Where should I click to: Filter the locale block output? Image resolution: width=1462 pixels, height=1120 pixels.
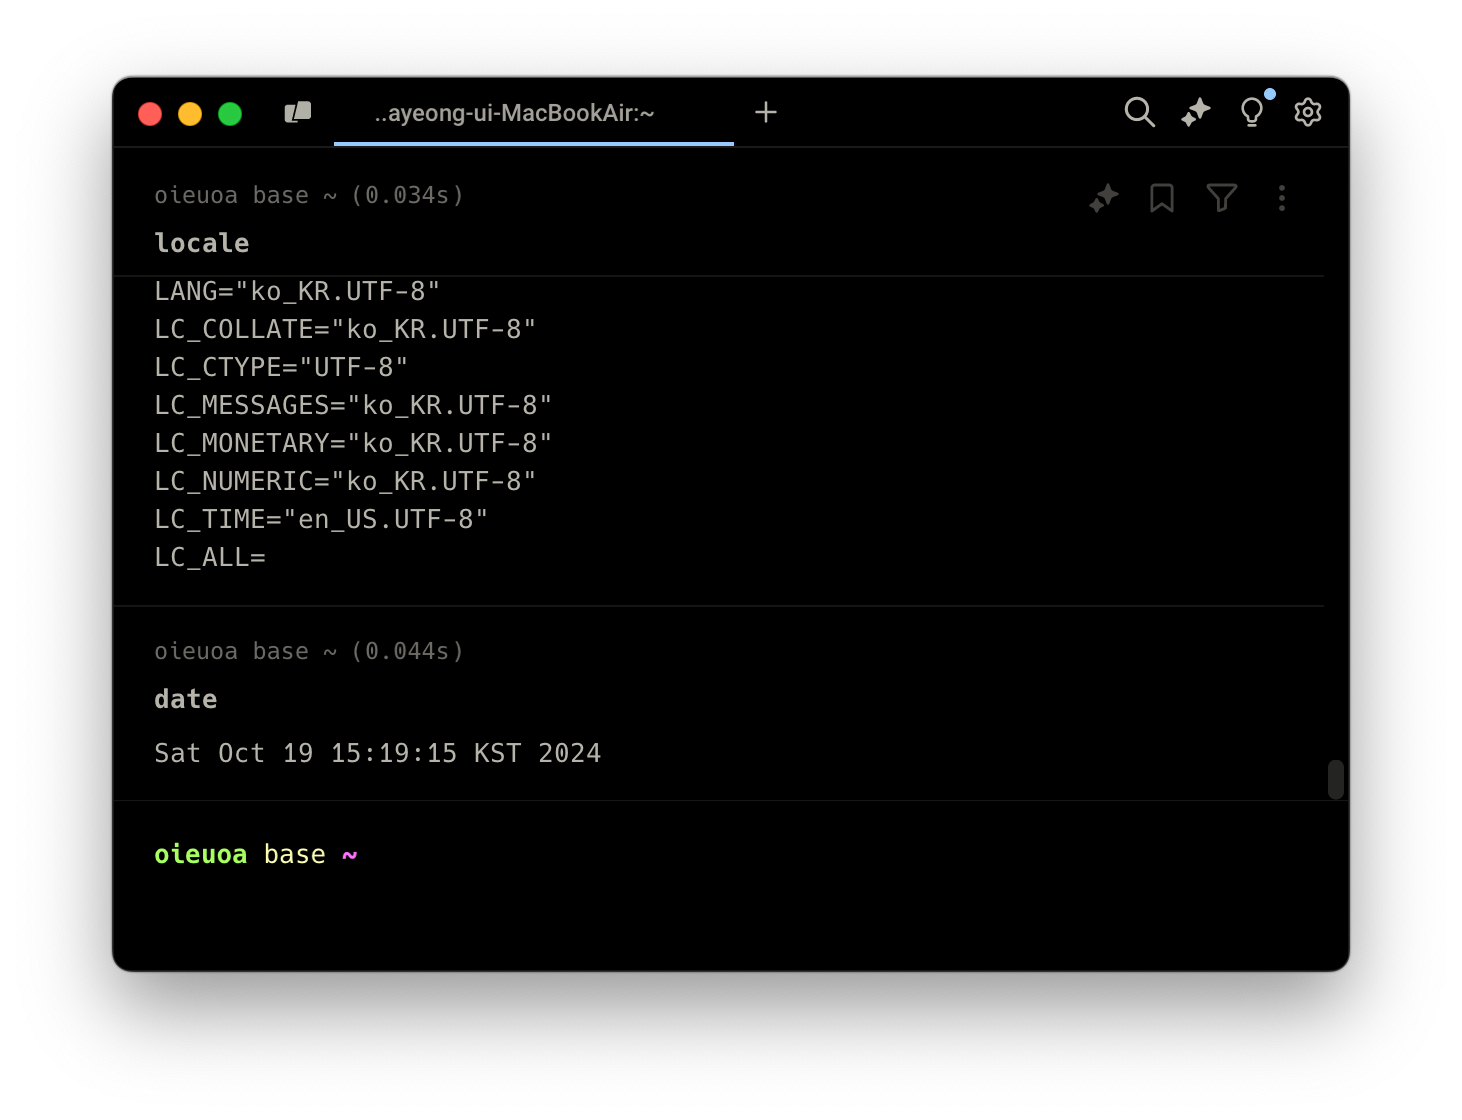click(x=1221, y=198)
